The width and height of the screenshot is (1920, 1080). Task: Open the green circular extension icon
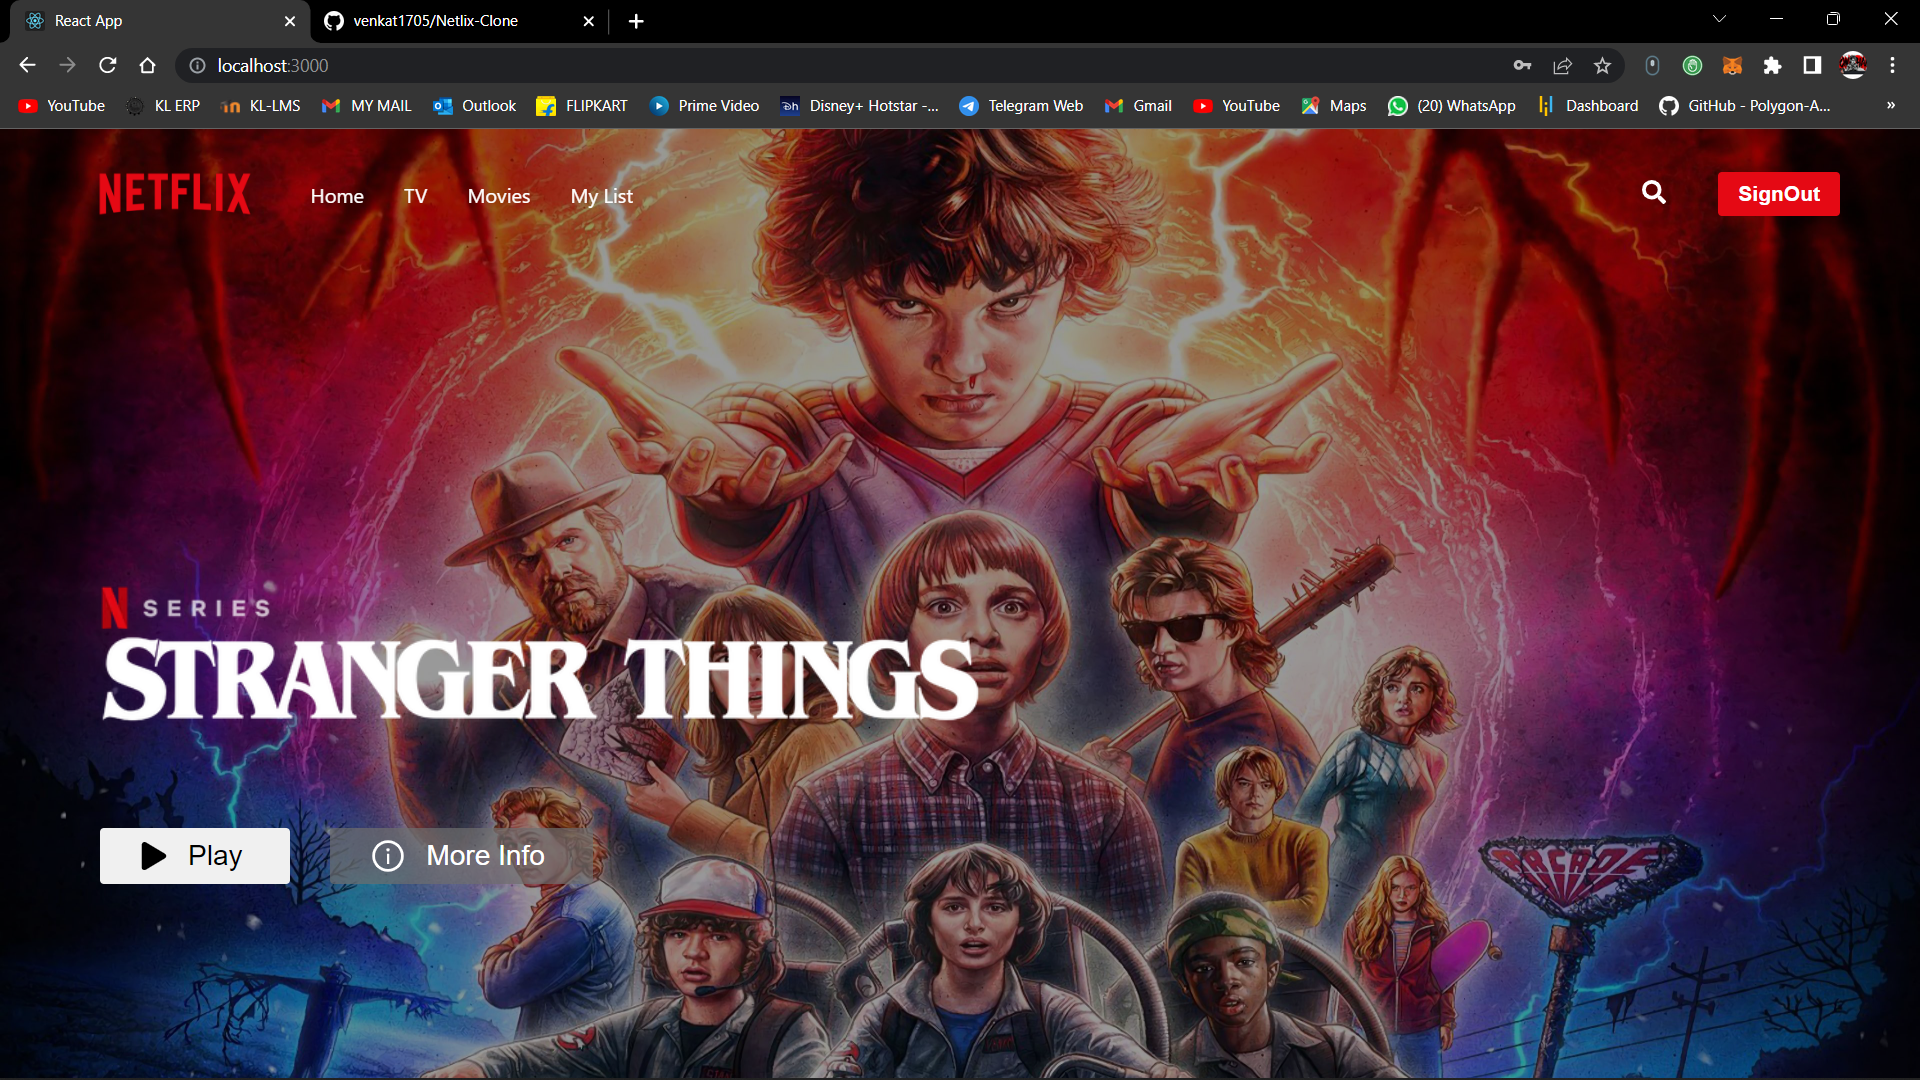1692,65
